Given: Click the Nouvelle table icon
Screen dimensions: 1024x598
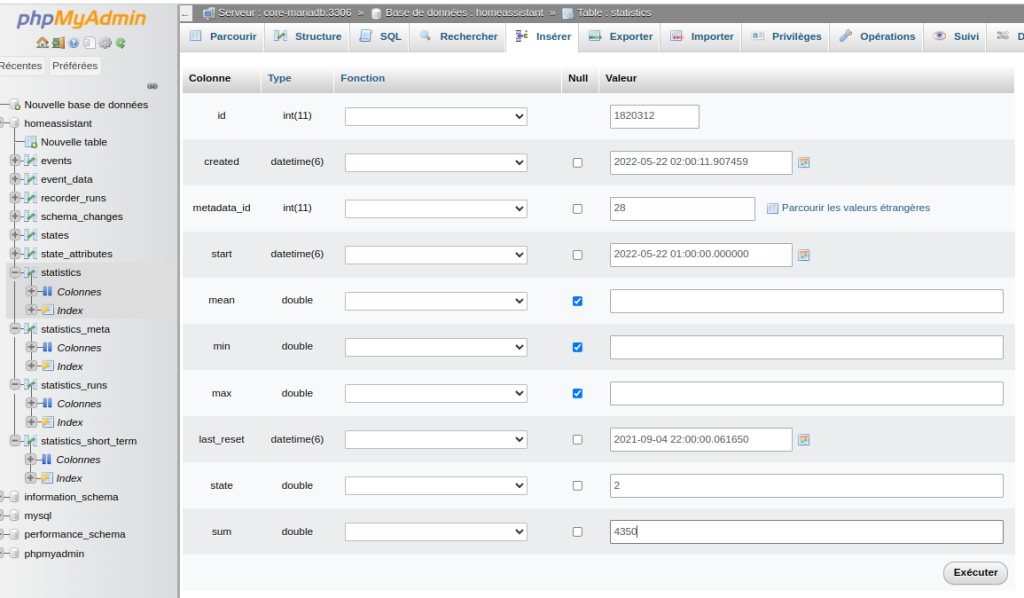Looking at the screenshot, I should 31,142.
